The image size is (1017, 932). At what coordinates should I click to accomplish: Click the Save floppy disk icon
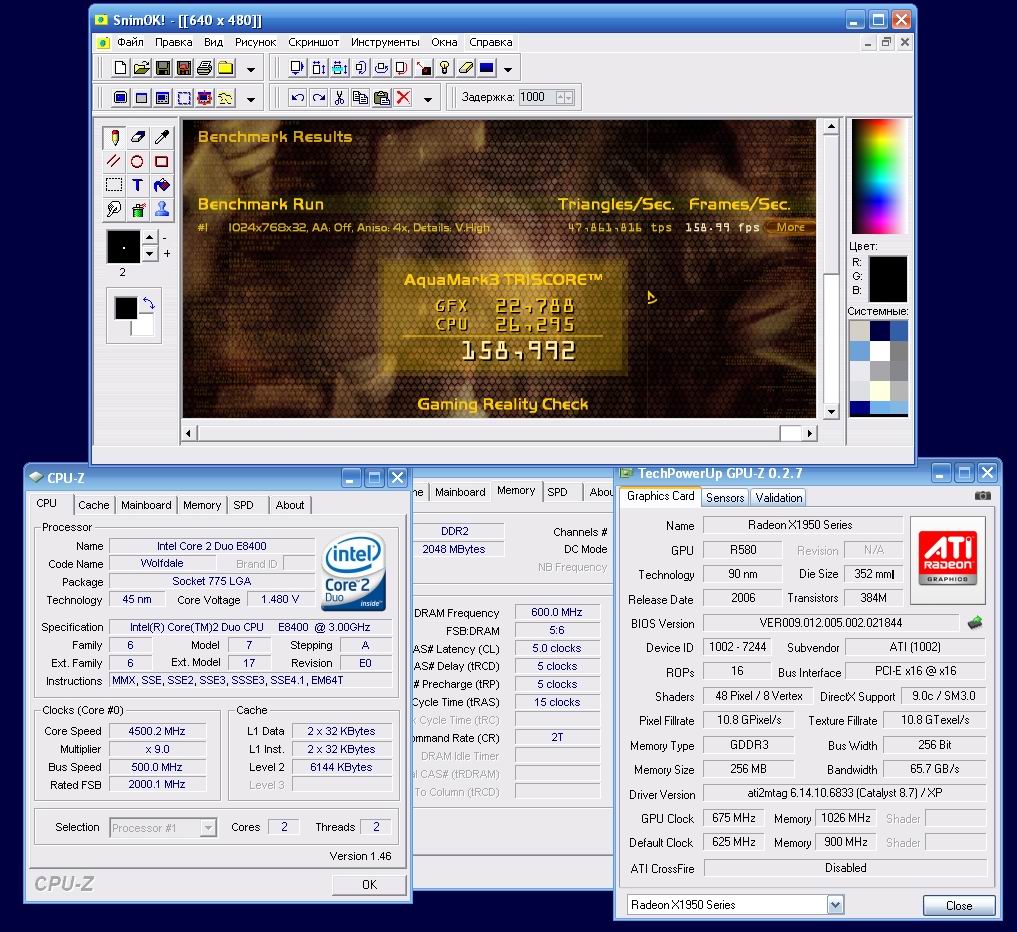point(163,67)
